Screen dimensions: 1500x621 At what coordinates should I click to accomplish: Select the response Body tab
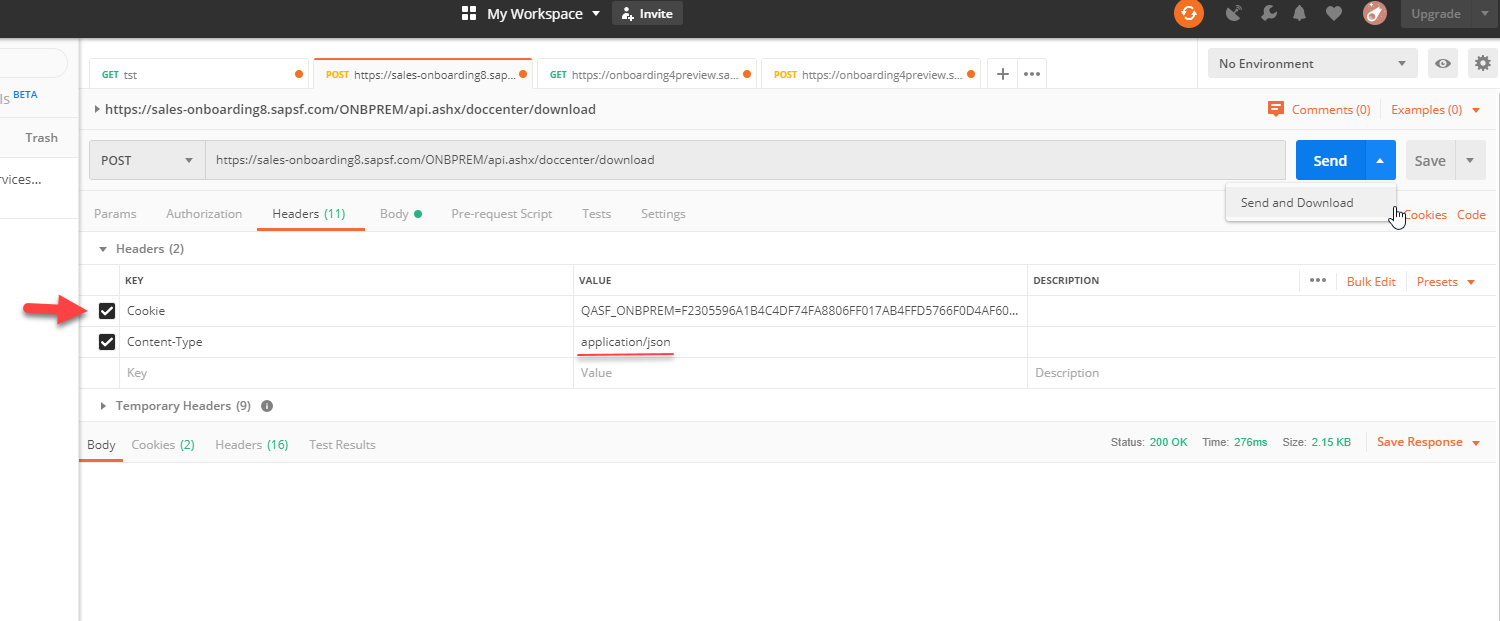coord(101,445)
